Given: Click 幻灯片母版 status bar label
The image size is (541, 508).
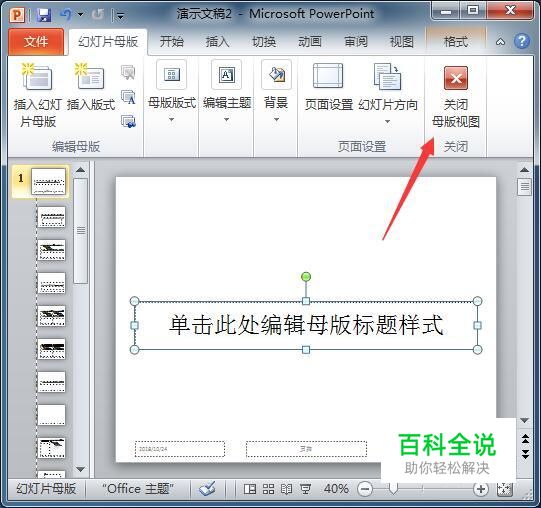Looking at the screenshot, I should (46, 489).
